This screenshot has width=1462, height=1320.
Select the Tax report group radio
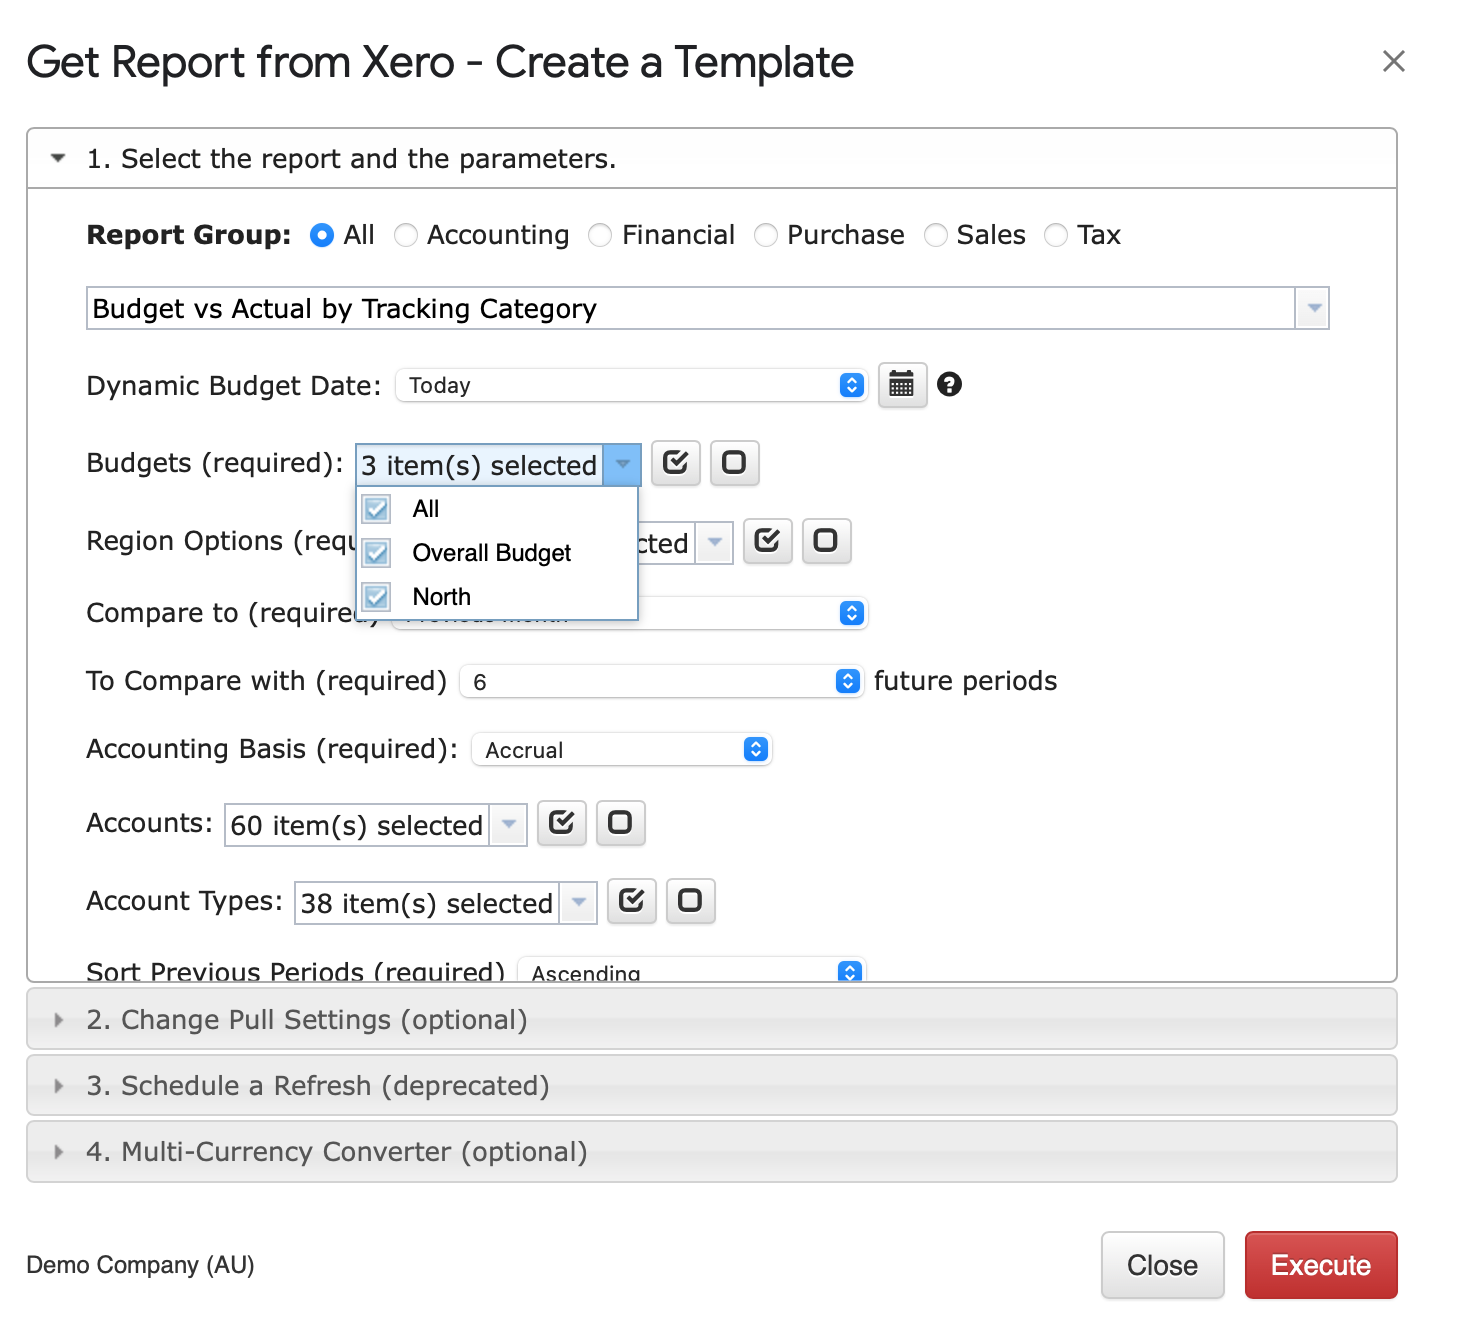click(x=1055, y=235)
